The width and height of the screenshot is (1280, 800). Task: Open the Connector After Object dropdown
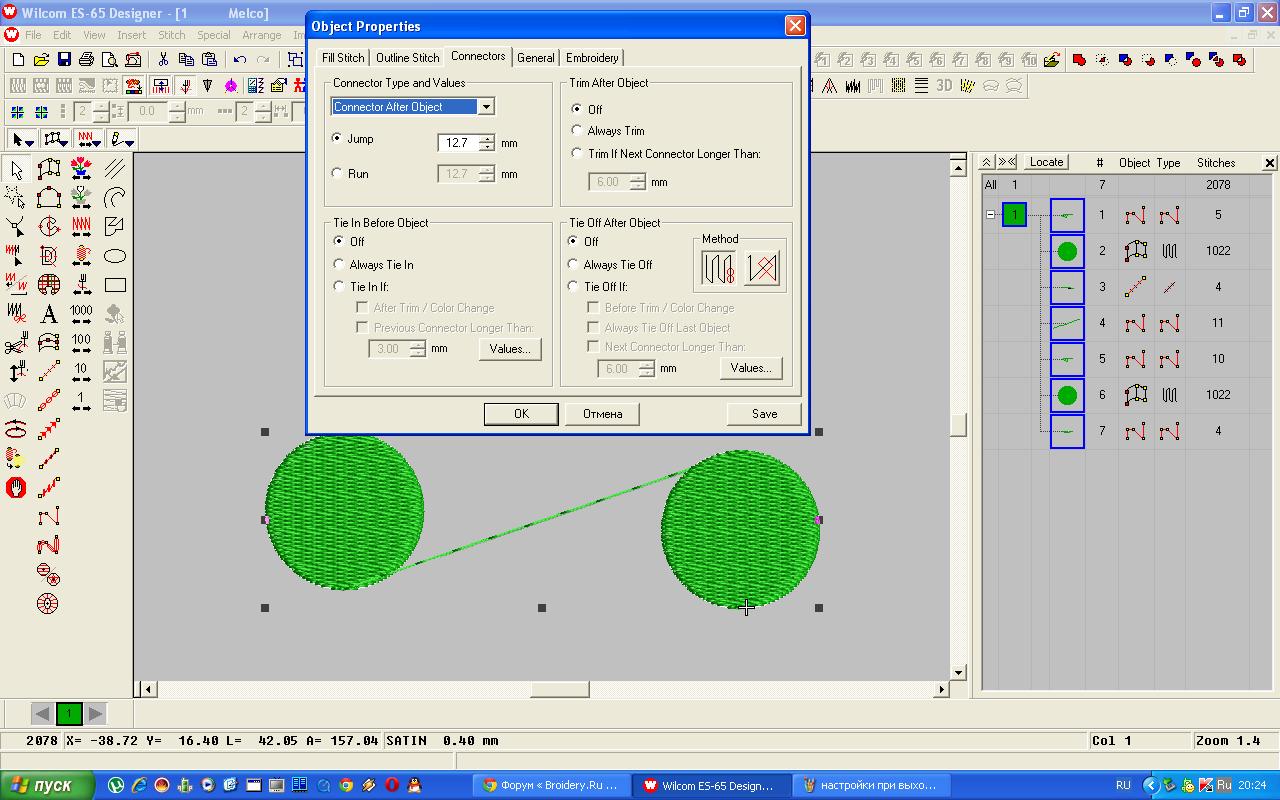click(485, 107)
